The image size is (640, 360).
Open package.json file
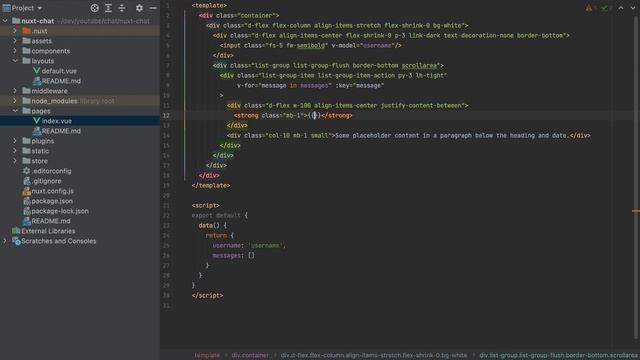pos(52,201)
